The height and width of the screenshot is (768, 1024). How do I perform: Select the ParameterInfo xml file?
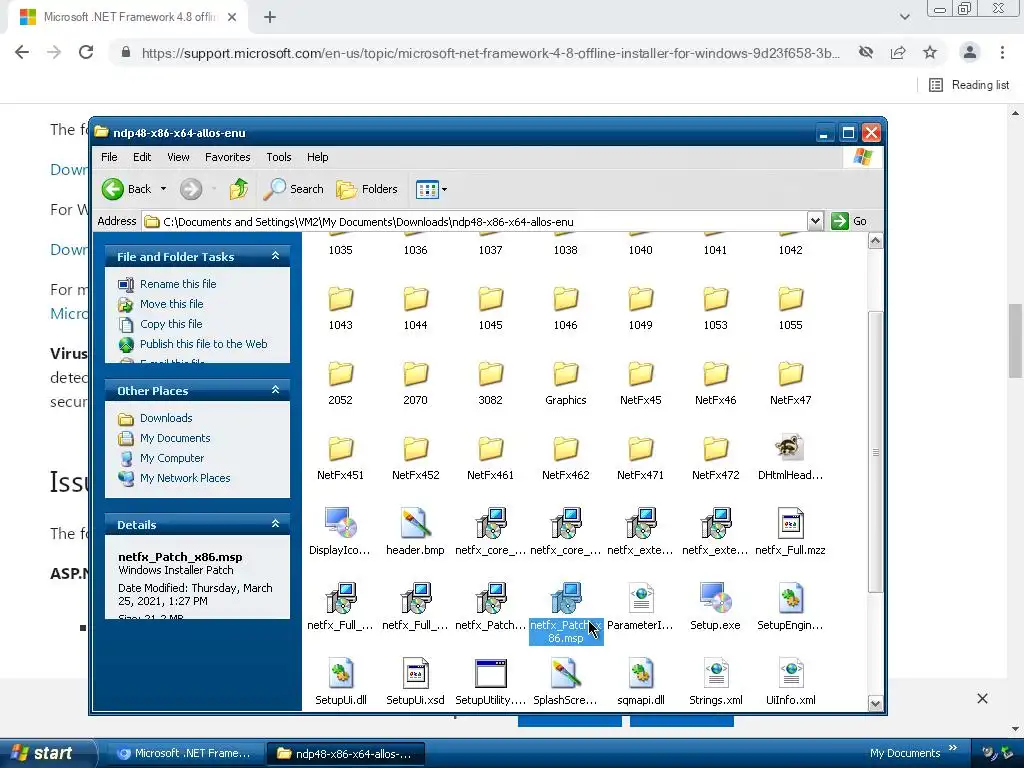pyautogui.click(x=641, y=598)
